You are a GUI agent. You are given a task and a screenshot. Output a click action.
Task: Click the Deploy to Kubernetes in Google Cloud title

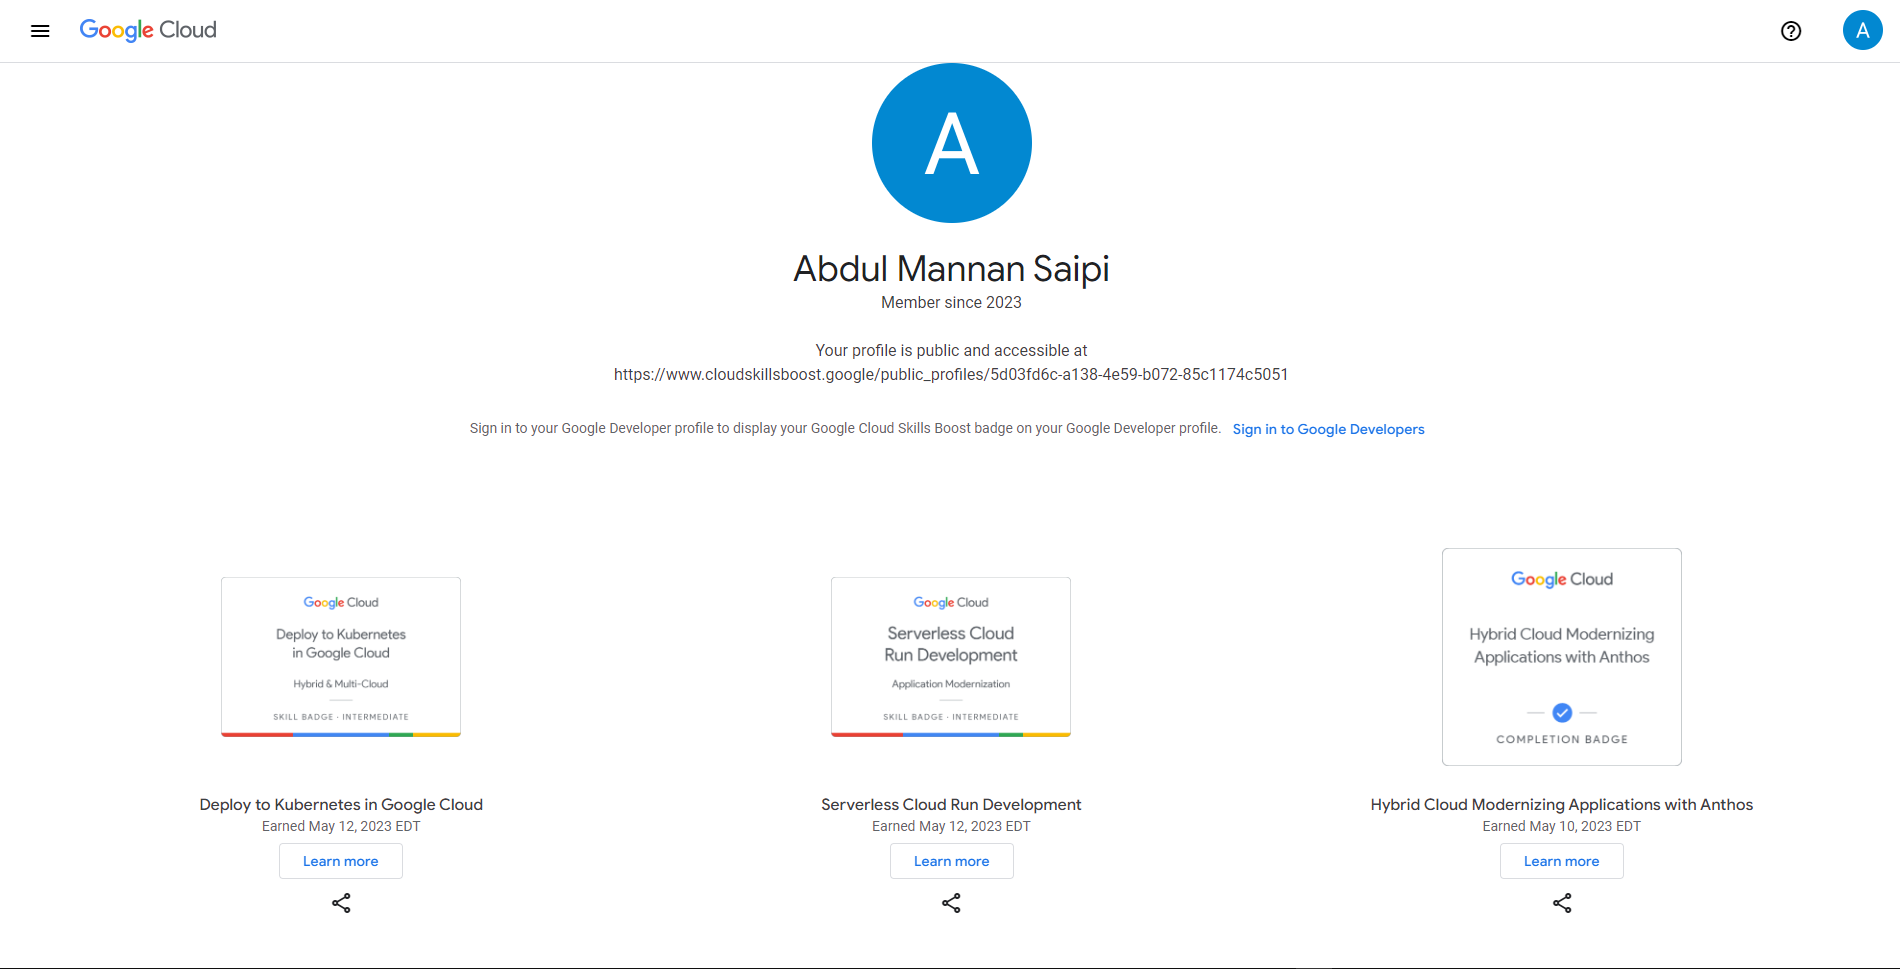pyautogui.click(x=341, y=805)
